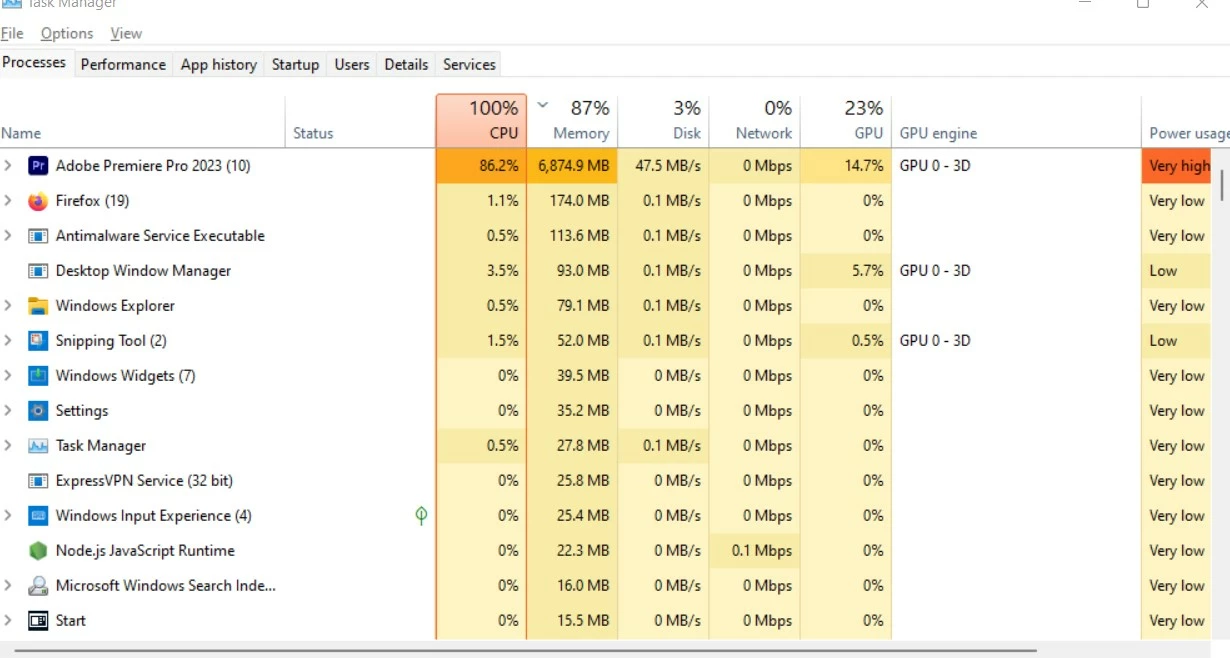Expand the Start process row
This screenshot has height=658, width=1230.
click(x=8, y=621)
